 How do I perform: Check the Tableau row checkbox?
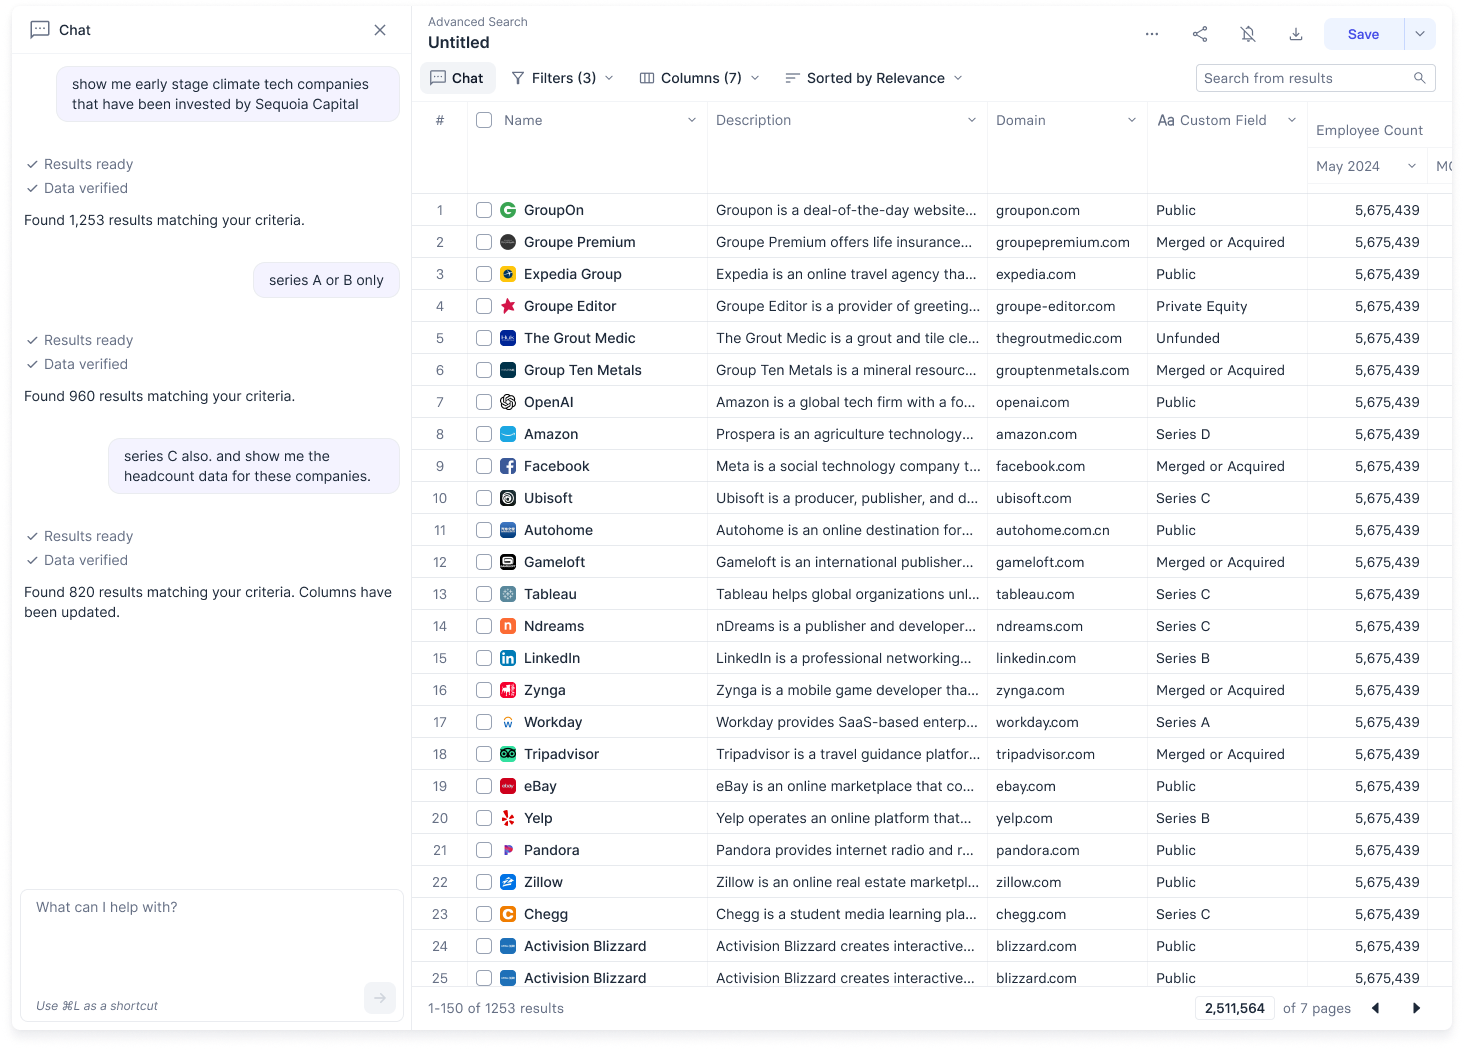click(484, 594)
